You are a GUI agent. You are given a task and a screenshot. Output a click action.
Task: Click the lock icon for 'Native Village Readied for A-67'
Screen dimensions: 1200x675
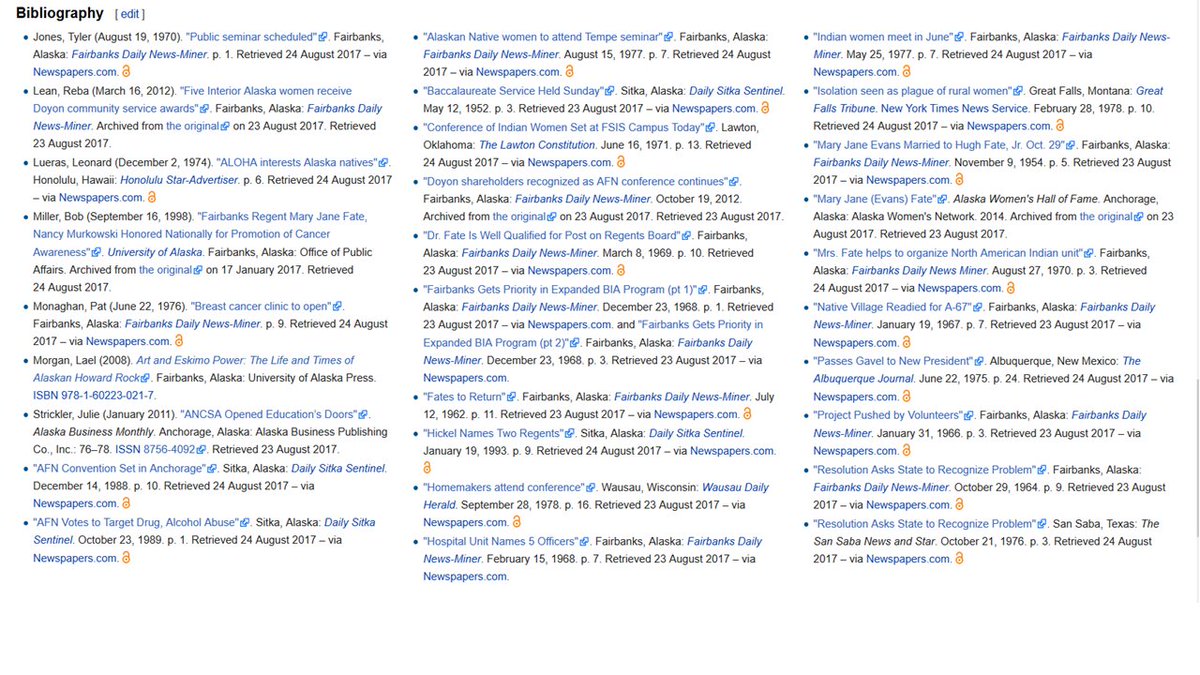click(x=907, y=342)
